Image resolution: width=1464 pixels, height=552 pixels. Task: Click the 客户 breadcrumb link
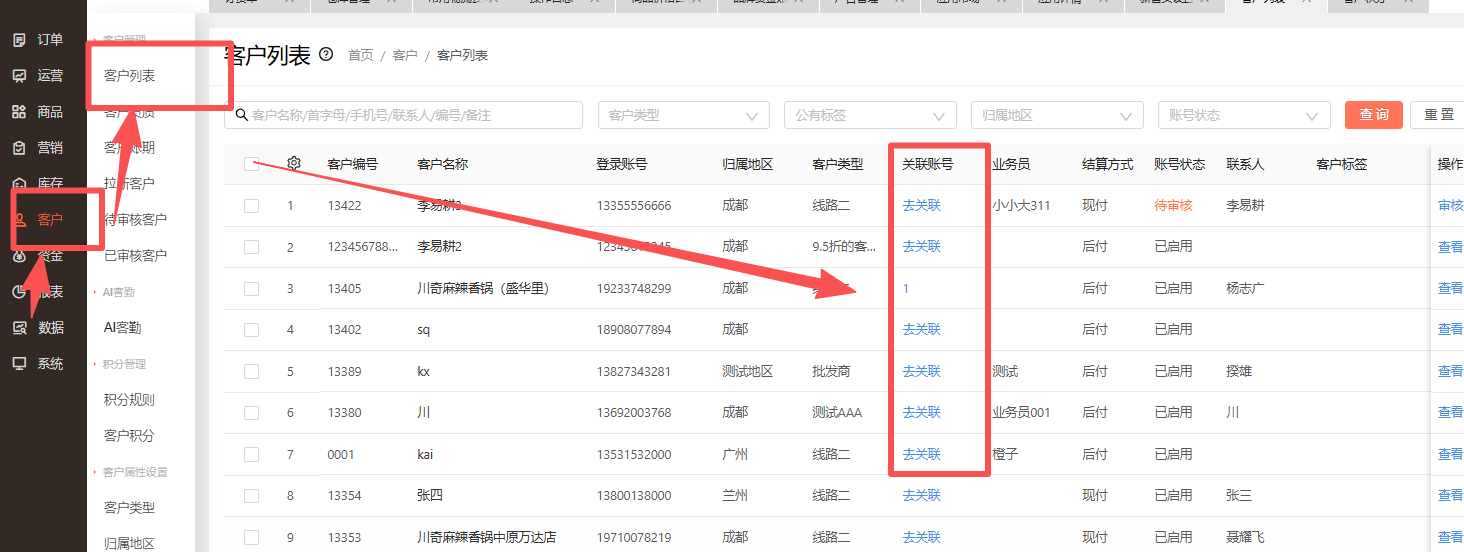point(405,56)
